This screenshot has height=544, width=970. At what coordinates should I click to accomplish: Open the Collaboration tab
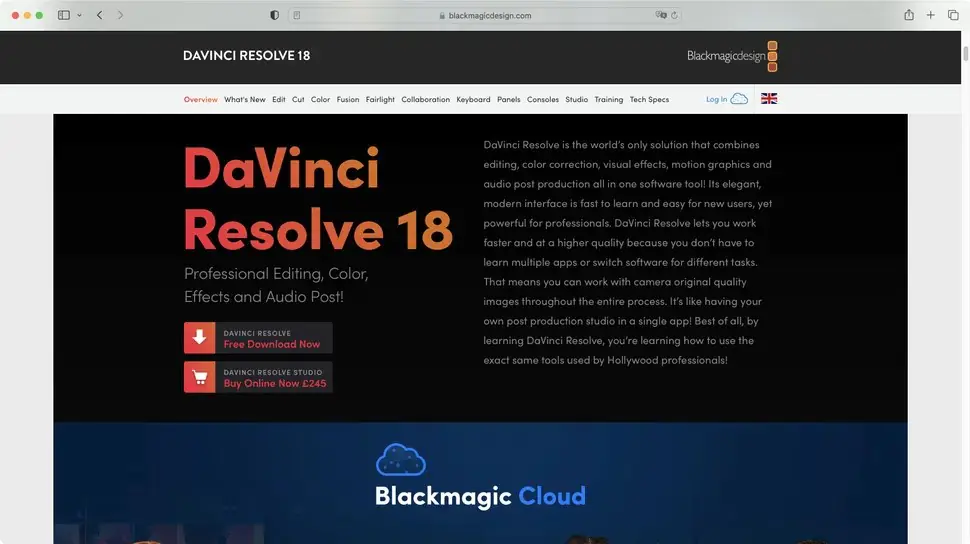pos(426,100)
